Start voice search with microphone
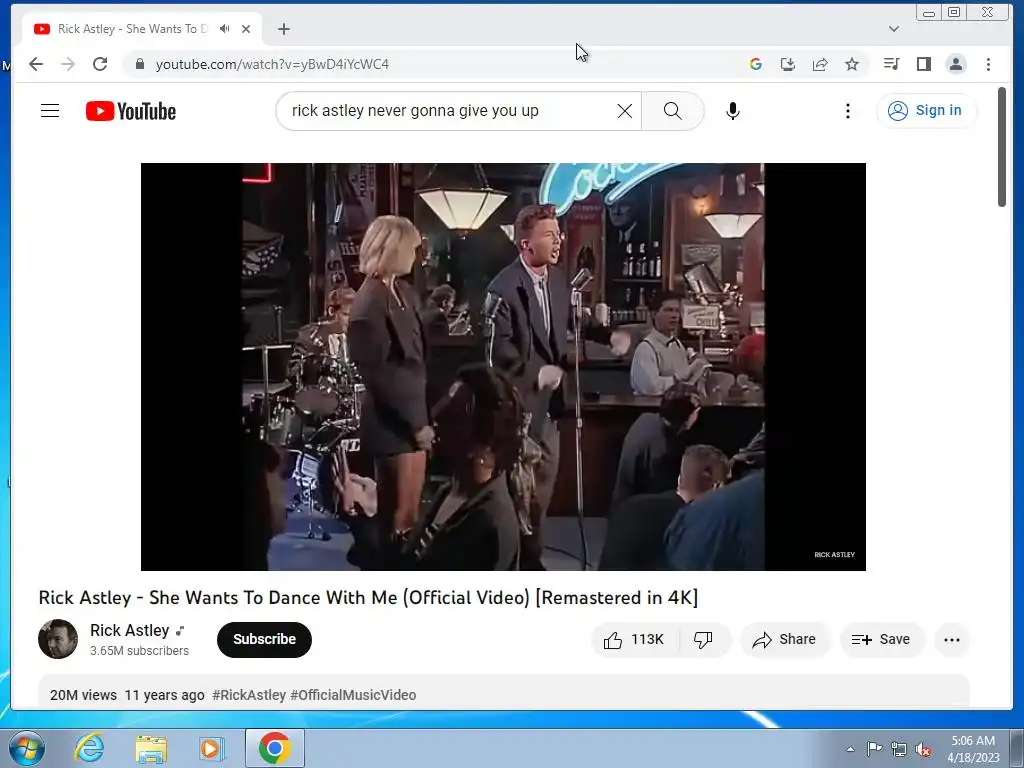Screen dimensions: 1024x768 [x=733, y=111]
